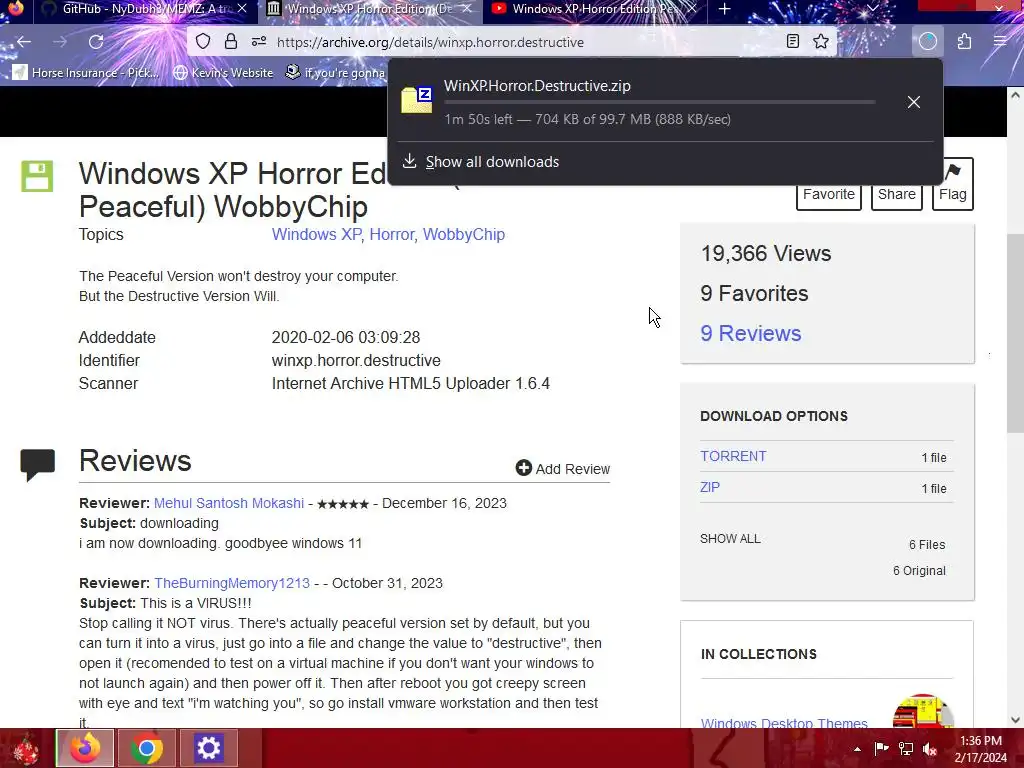Open the Start button on taskbar

(25, 748)
